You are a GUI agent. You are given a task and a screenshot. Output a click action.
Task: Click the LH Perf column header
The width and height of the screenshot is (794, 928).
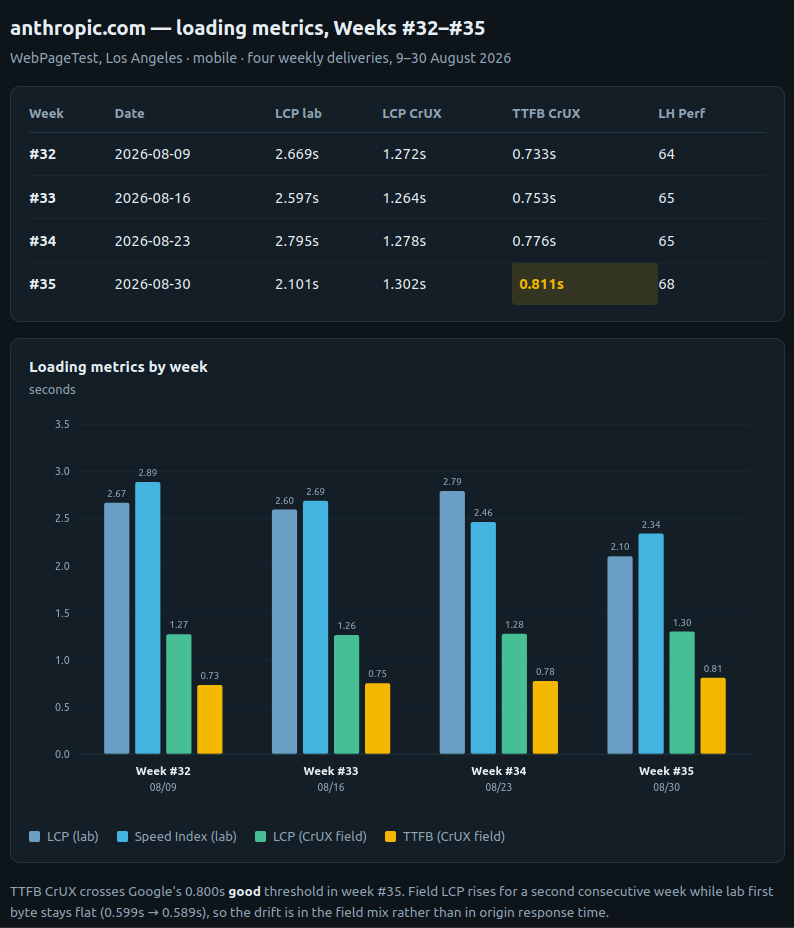(682, 114)
